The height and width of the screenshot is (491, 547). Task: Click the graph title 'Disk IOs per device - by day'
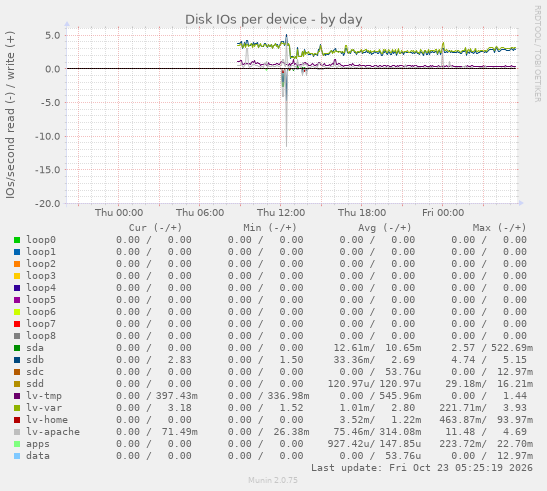pos(274,20)
